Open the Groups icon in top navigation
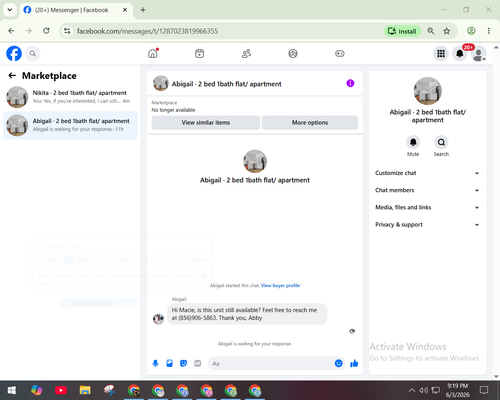 pos(293,53)
